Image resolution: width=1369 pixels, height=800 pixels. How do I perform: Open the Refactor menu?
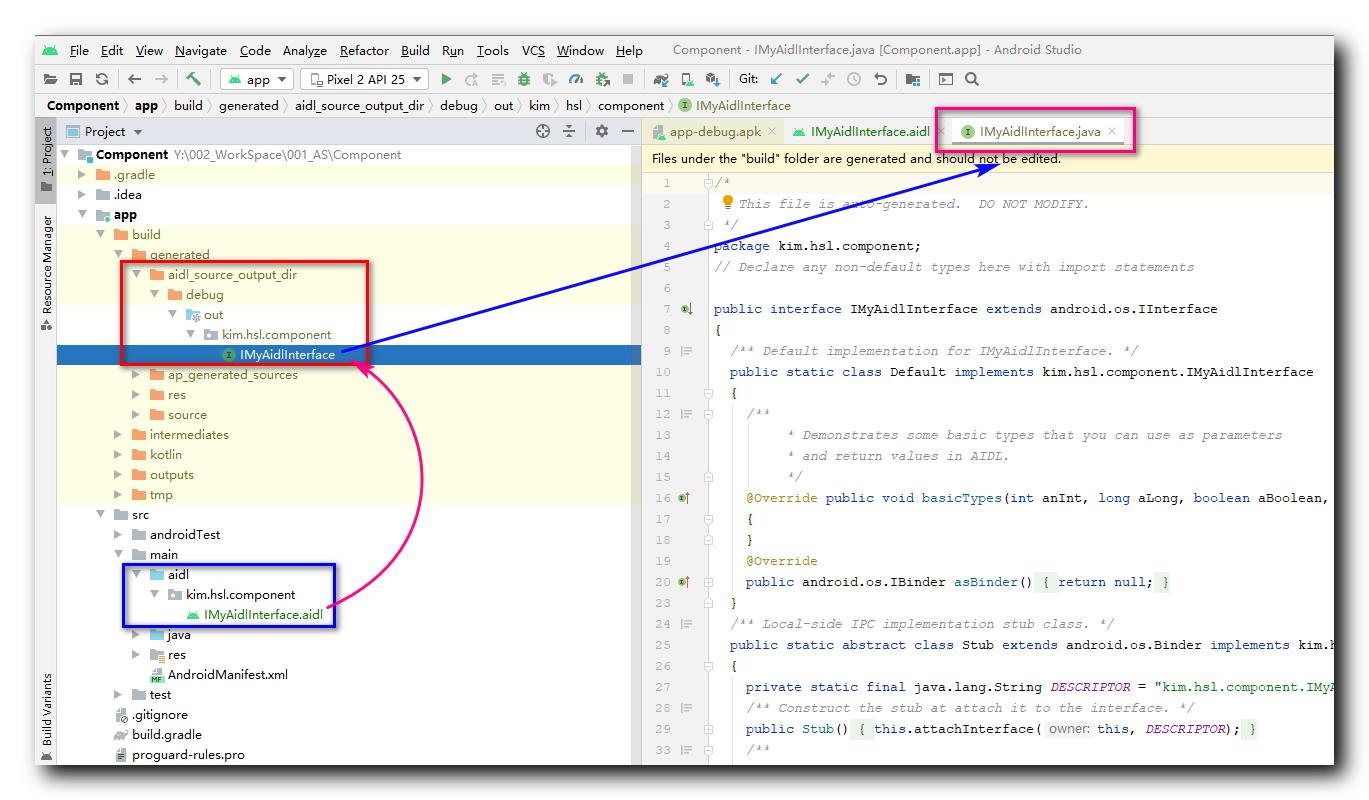tap(364, 50)
